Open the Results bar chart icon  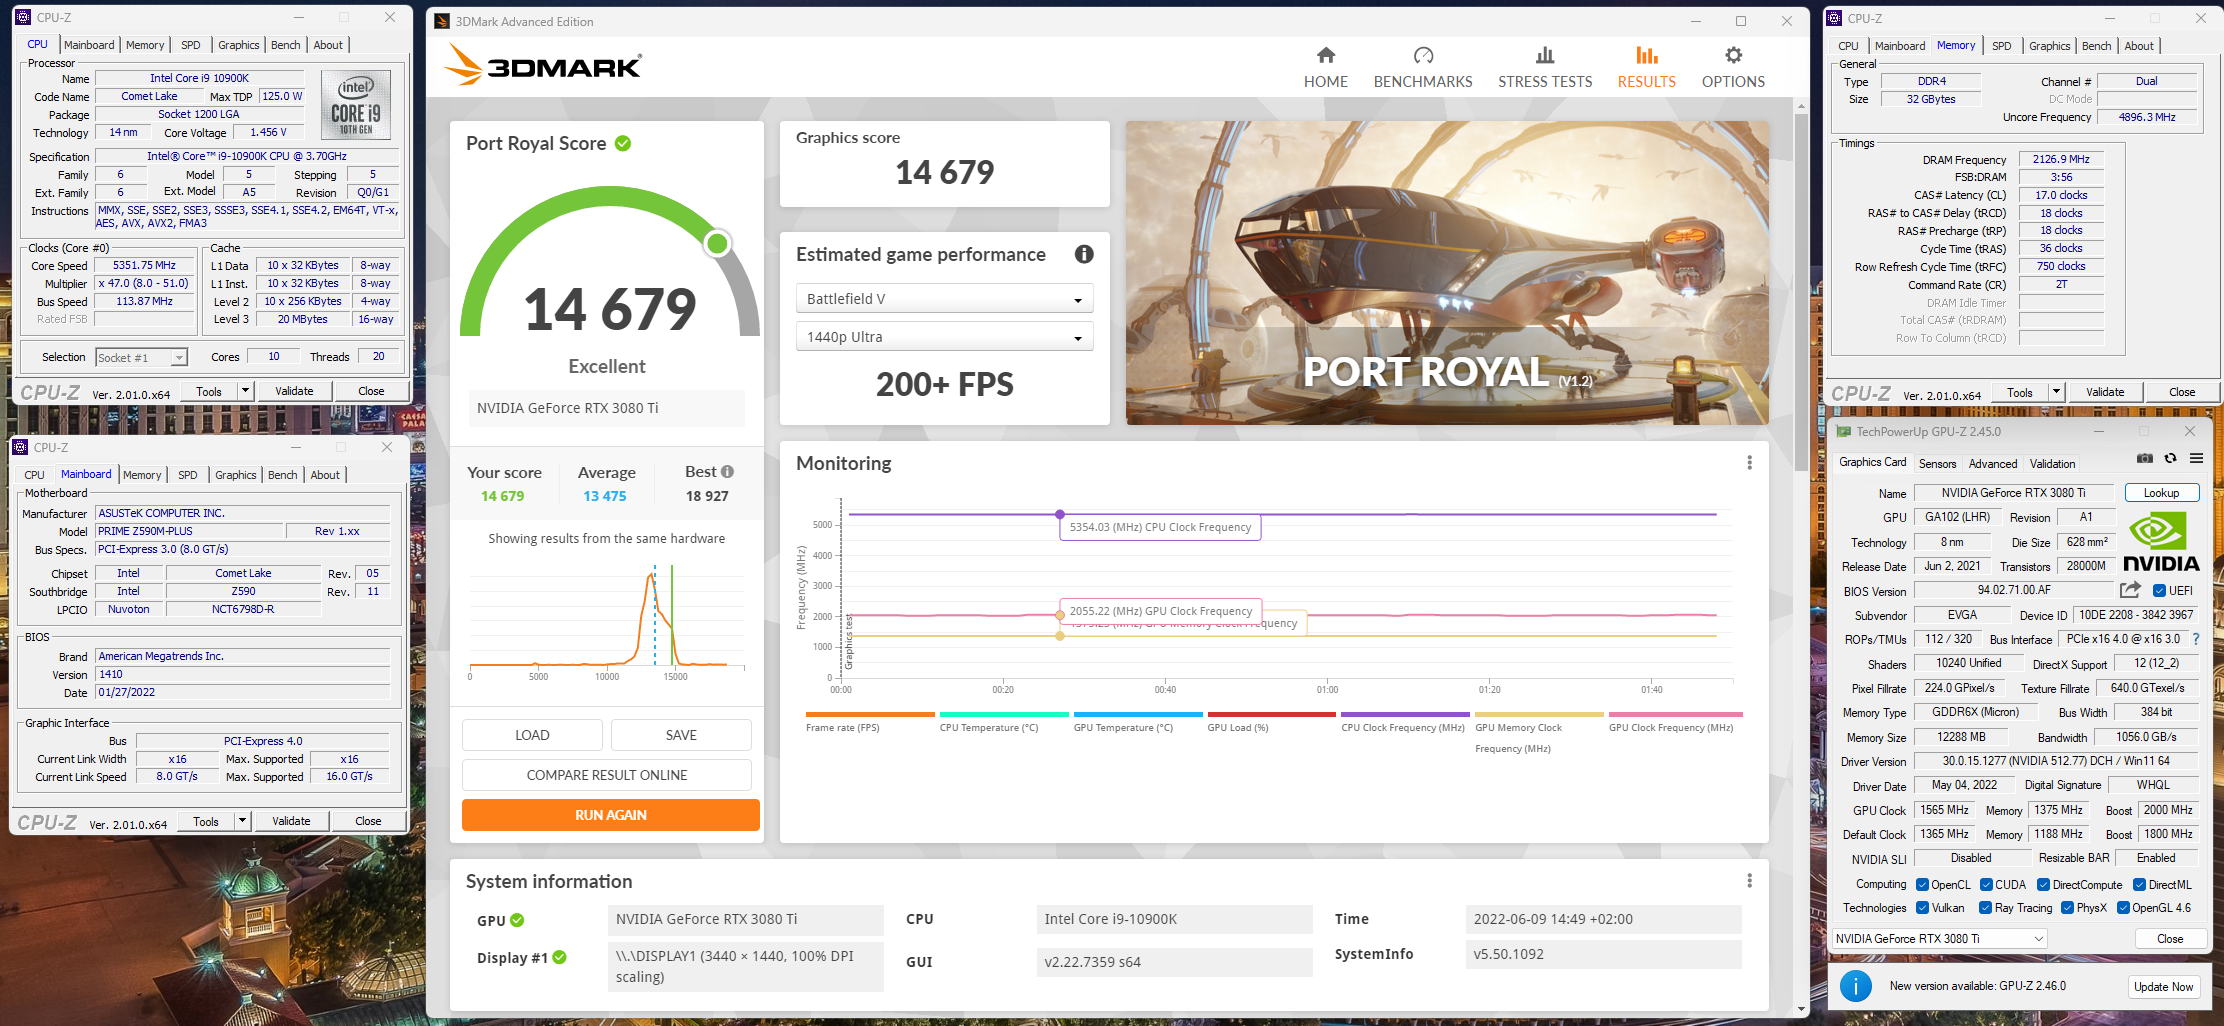[x=1646, y=55]
